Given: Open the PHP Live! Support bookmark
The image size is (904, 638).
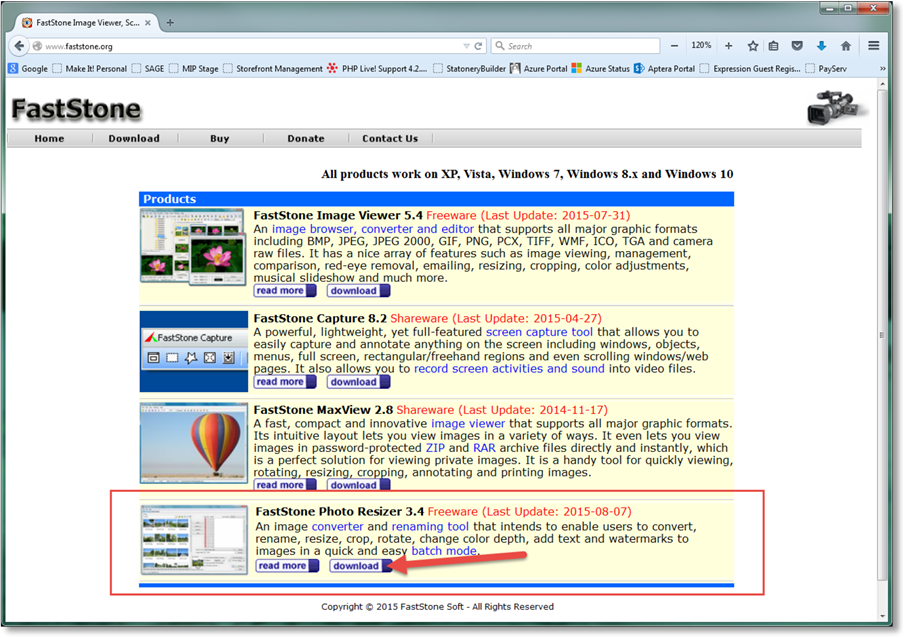Looking at the screenshot, I should click(377, 69).
